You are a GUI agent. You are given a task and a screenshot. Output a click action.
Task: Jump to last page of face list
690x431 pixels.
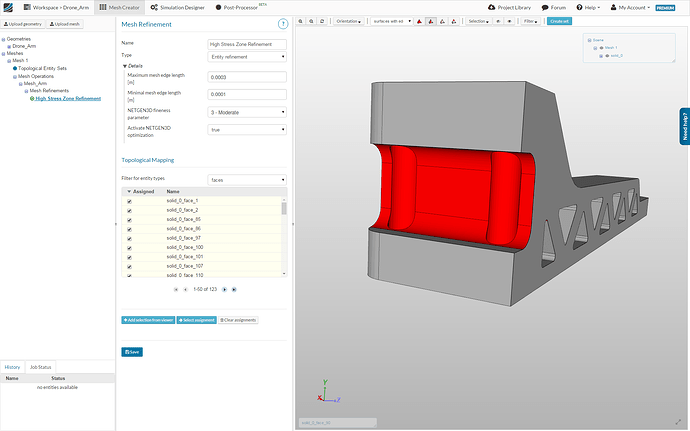coord(234,289)
